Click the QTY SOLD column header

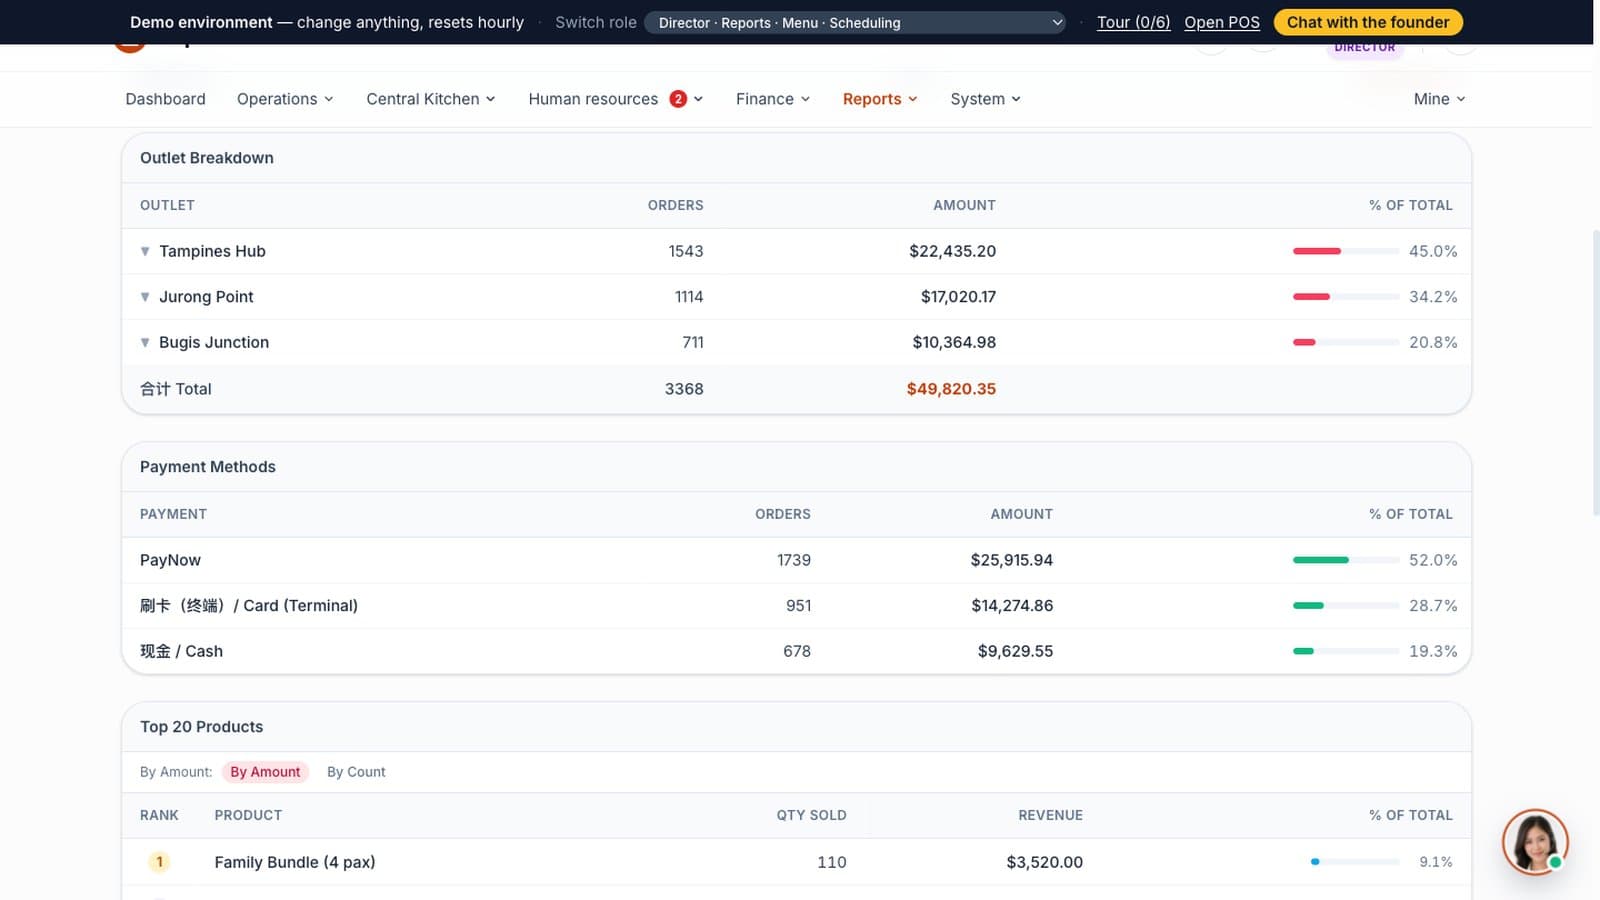click(811, 815)
